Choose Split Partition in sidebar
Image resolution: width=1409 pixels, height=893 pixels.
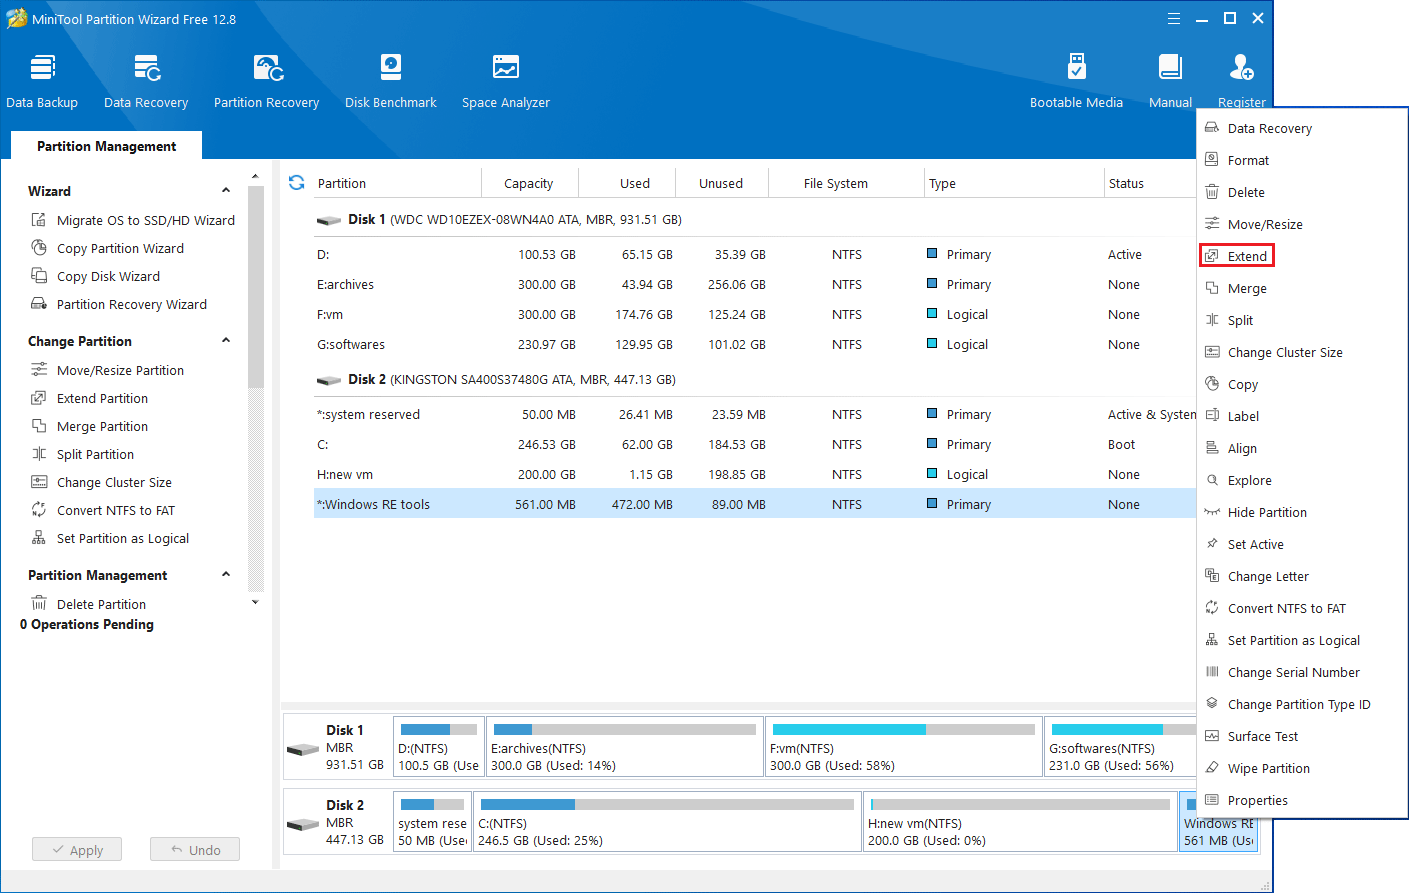click(x=83, y=454)
